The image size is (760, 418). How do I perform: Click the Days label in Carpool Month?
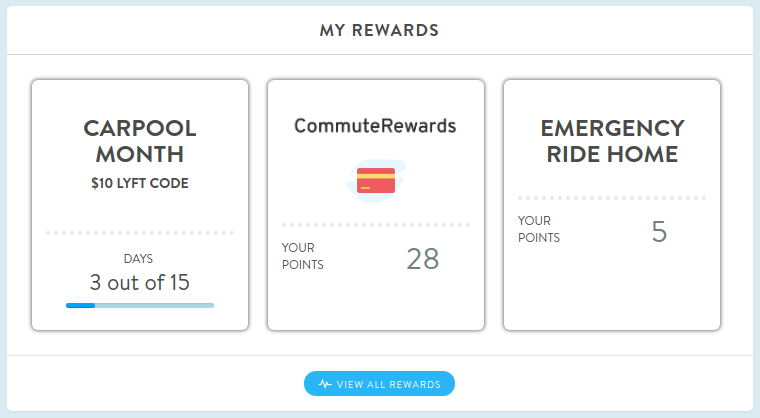pyautogui.click(x=138, y=258)
